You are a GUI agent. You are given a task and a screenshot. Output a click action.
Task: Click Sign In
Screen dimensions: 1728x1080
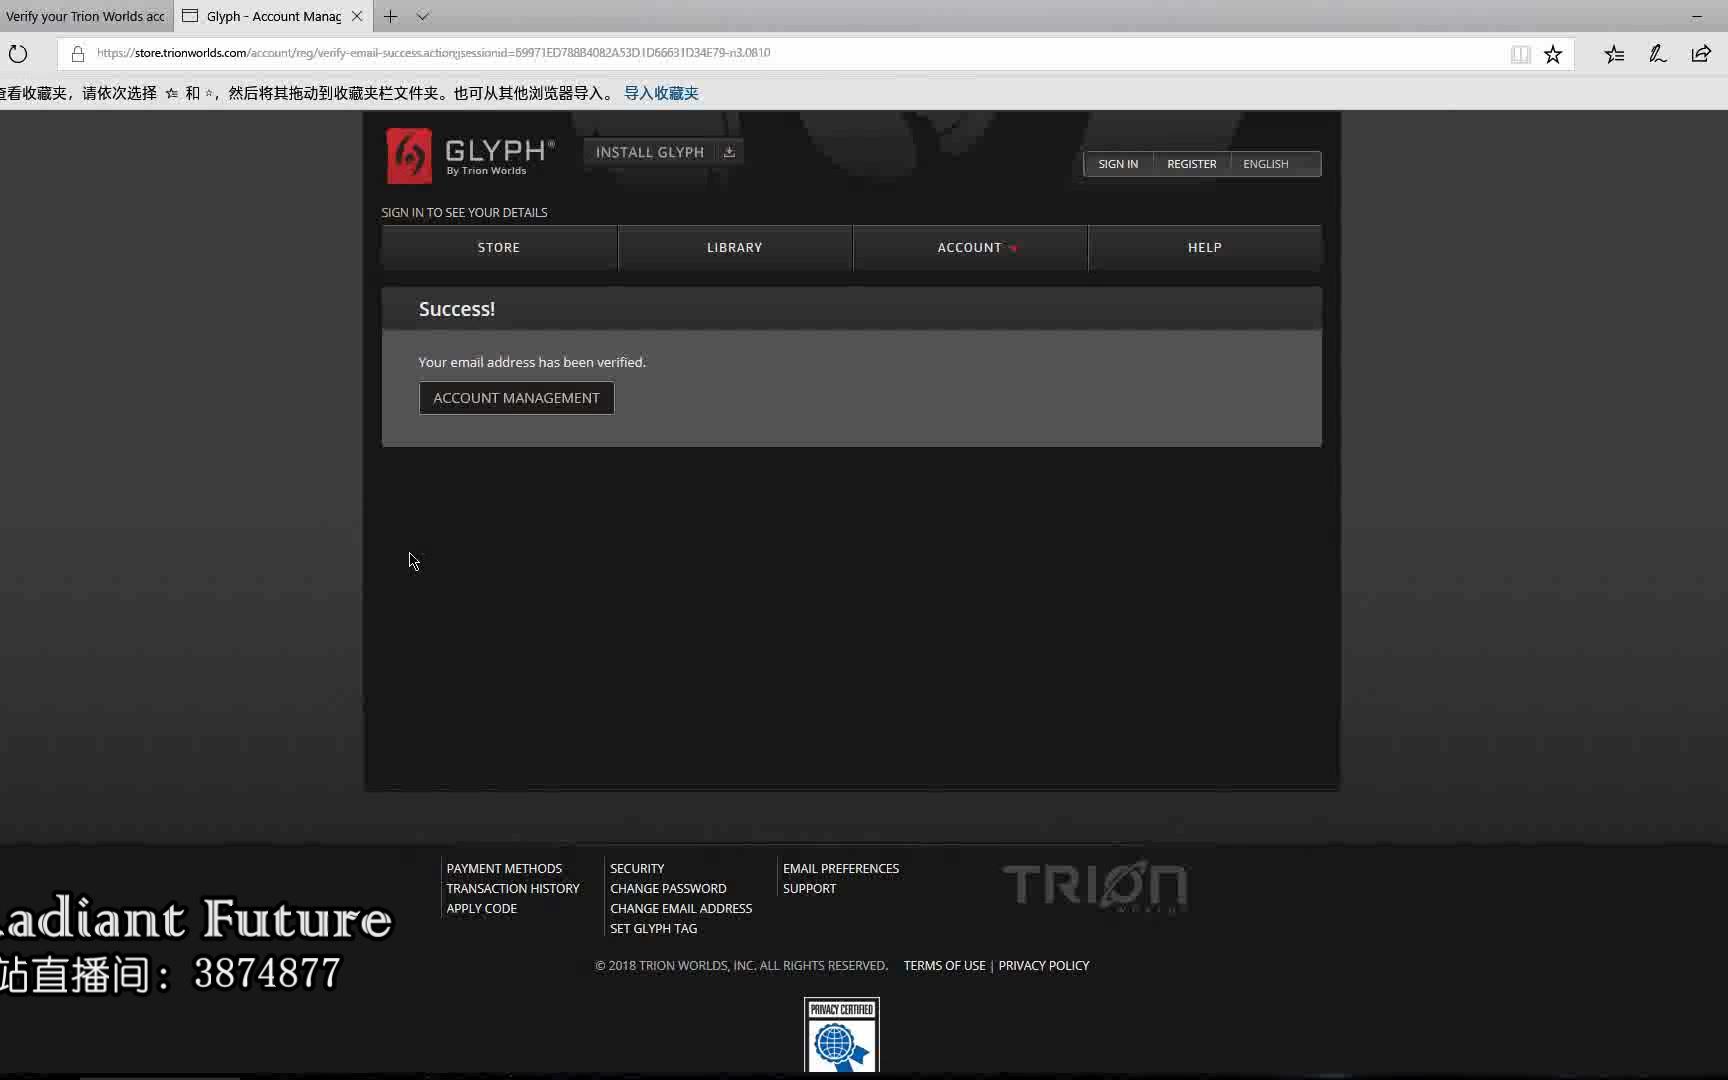point(1118,164)
